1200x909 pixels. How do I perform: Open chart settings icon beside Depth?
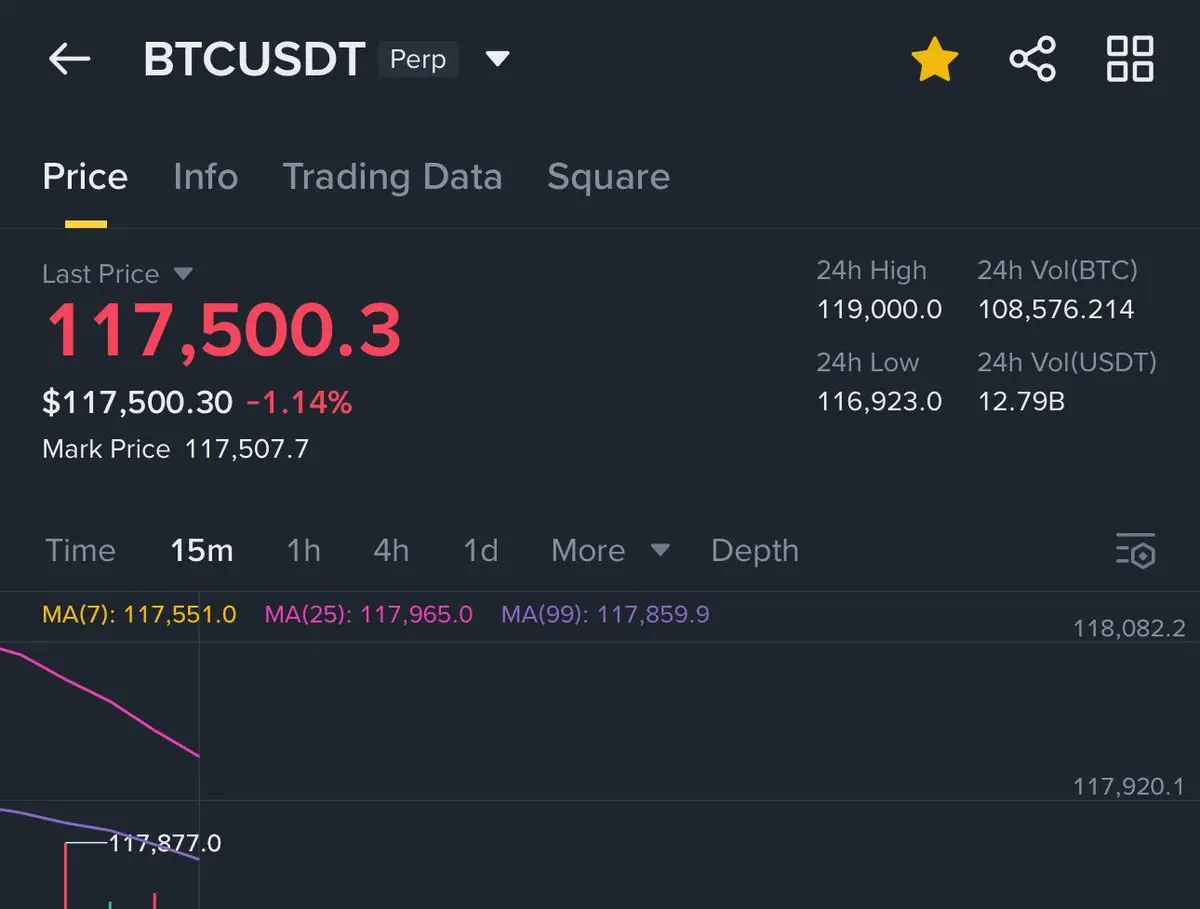click(x=1136, y=551)
